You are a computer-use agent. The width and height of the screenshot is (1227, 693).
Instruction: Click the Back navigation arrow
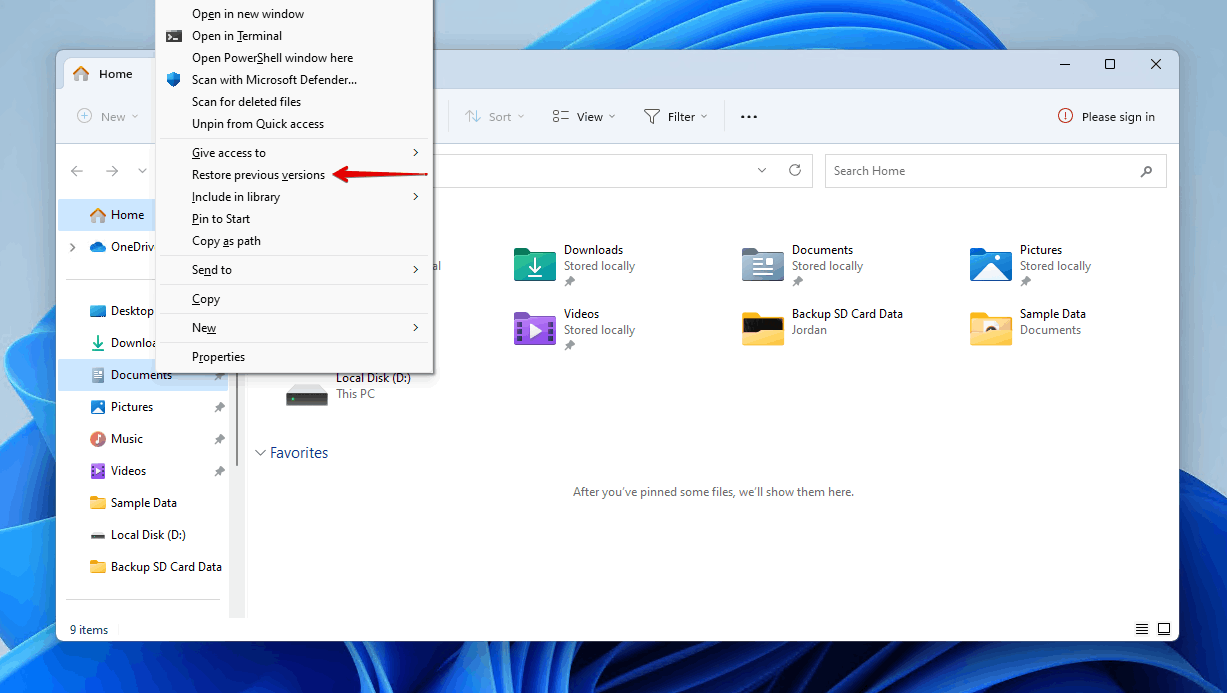coord(77,171)
